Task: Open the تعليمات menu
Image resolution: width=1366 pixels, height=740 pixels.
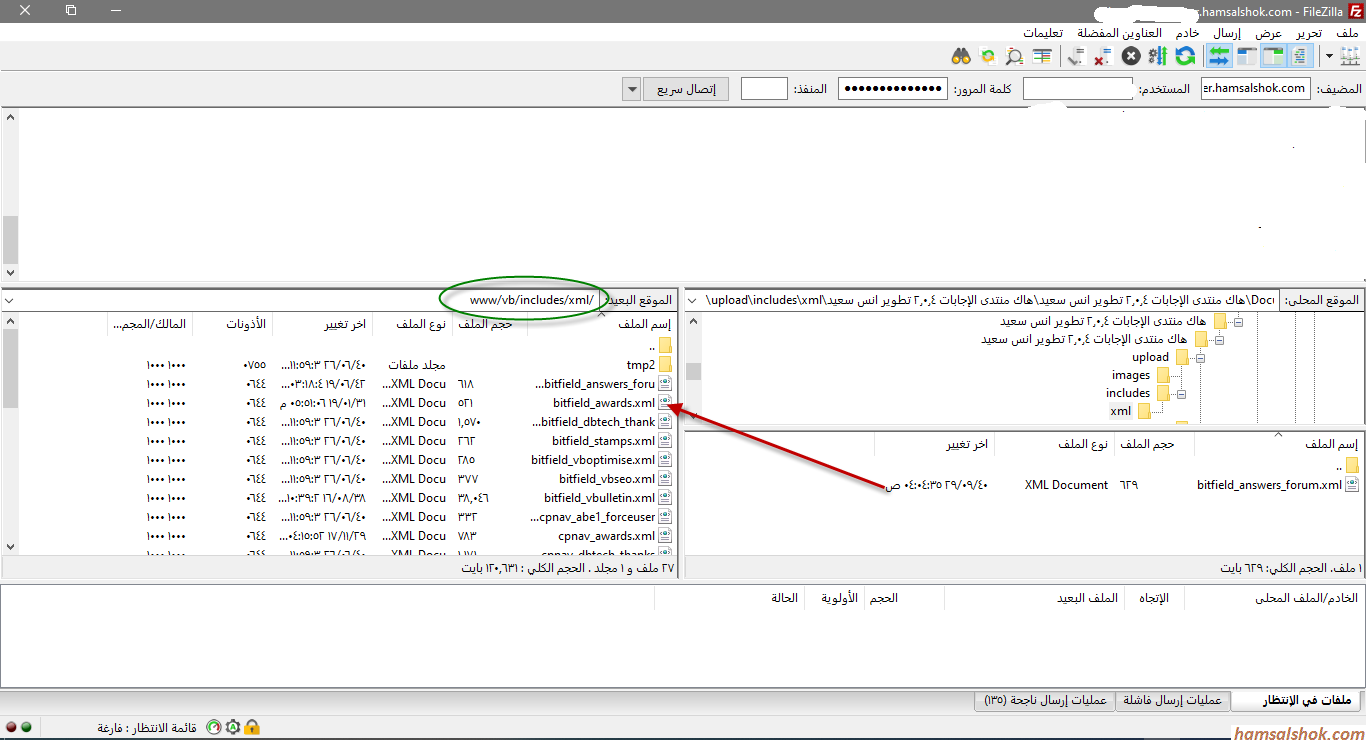Action: (x=1043, y=33)
